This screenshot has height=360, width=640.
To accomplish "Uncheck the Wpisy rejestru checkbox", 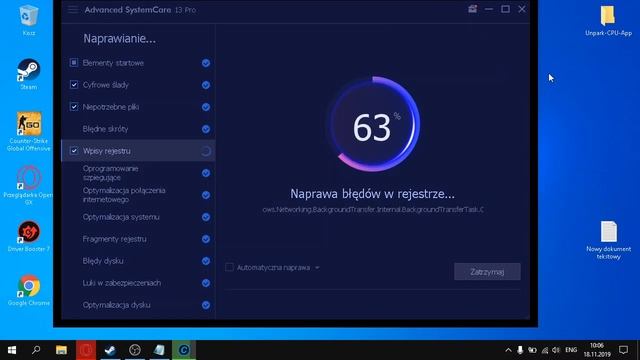I will pyautogui.click(x=74, y=151).
